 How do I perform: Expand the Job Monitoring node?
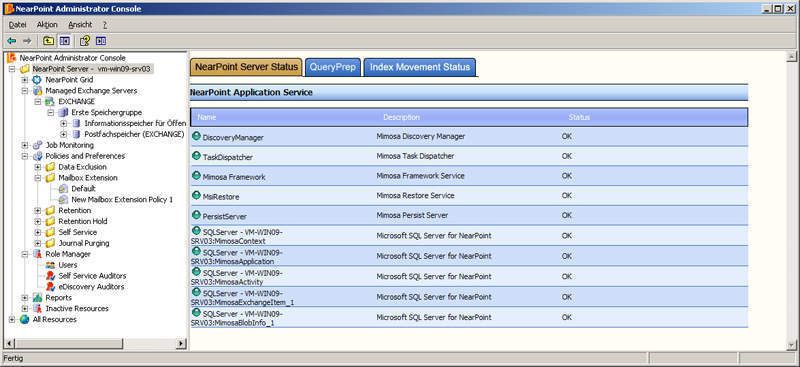click(24, 145)
